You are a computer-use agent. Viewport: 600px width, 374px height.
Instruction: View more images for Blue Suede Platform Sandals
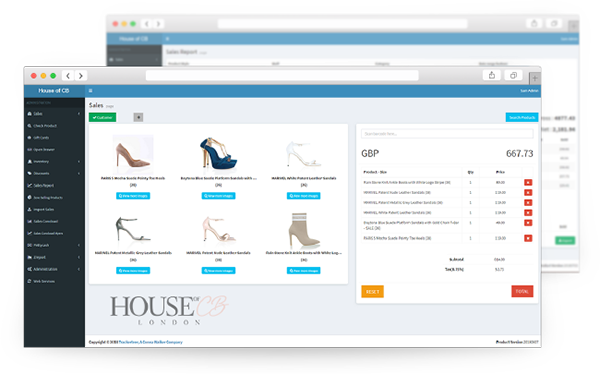point(218,196)
